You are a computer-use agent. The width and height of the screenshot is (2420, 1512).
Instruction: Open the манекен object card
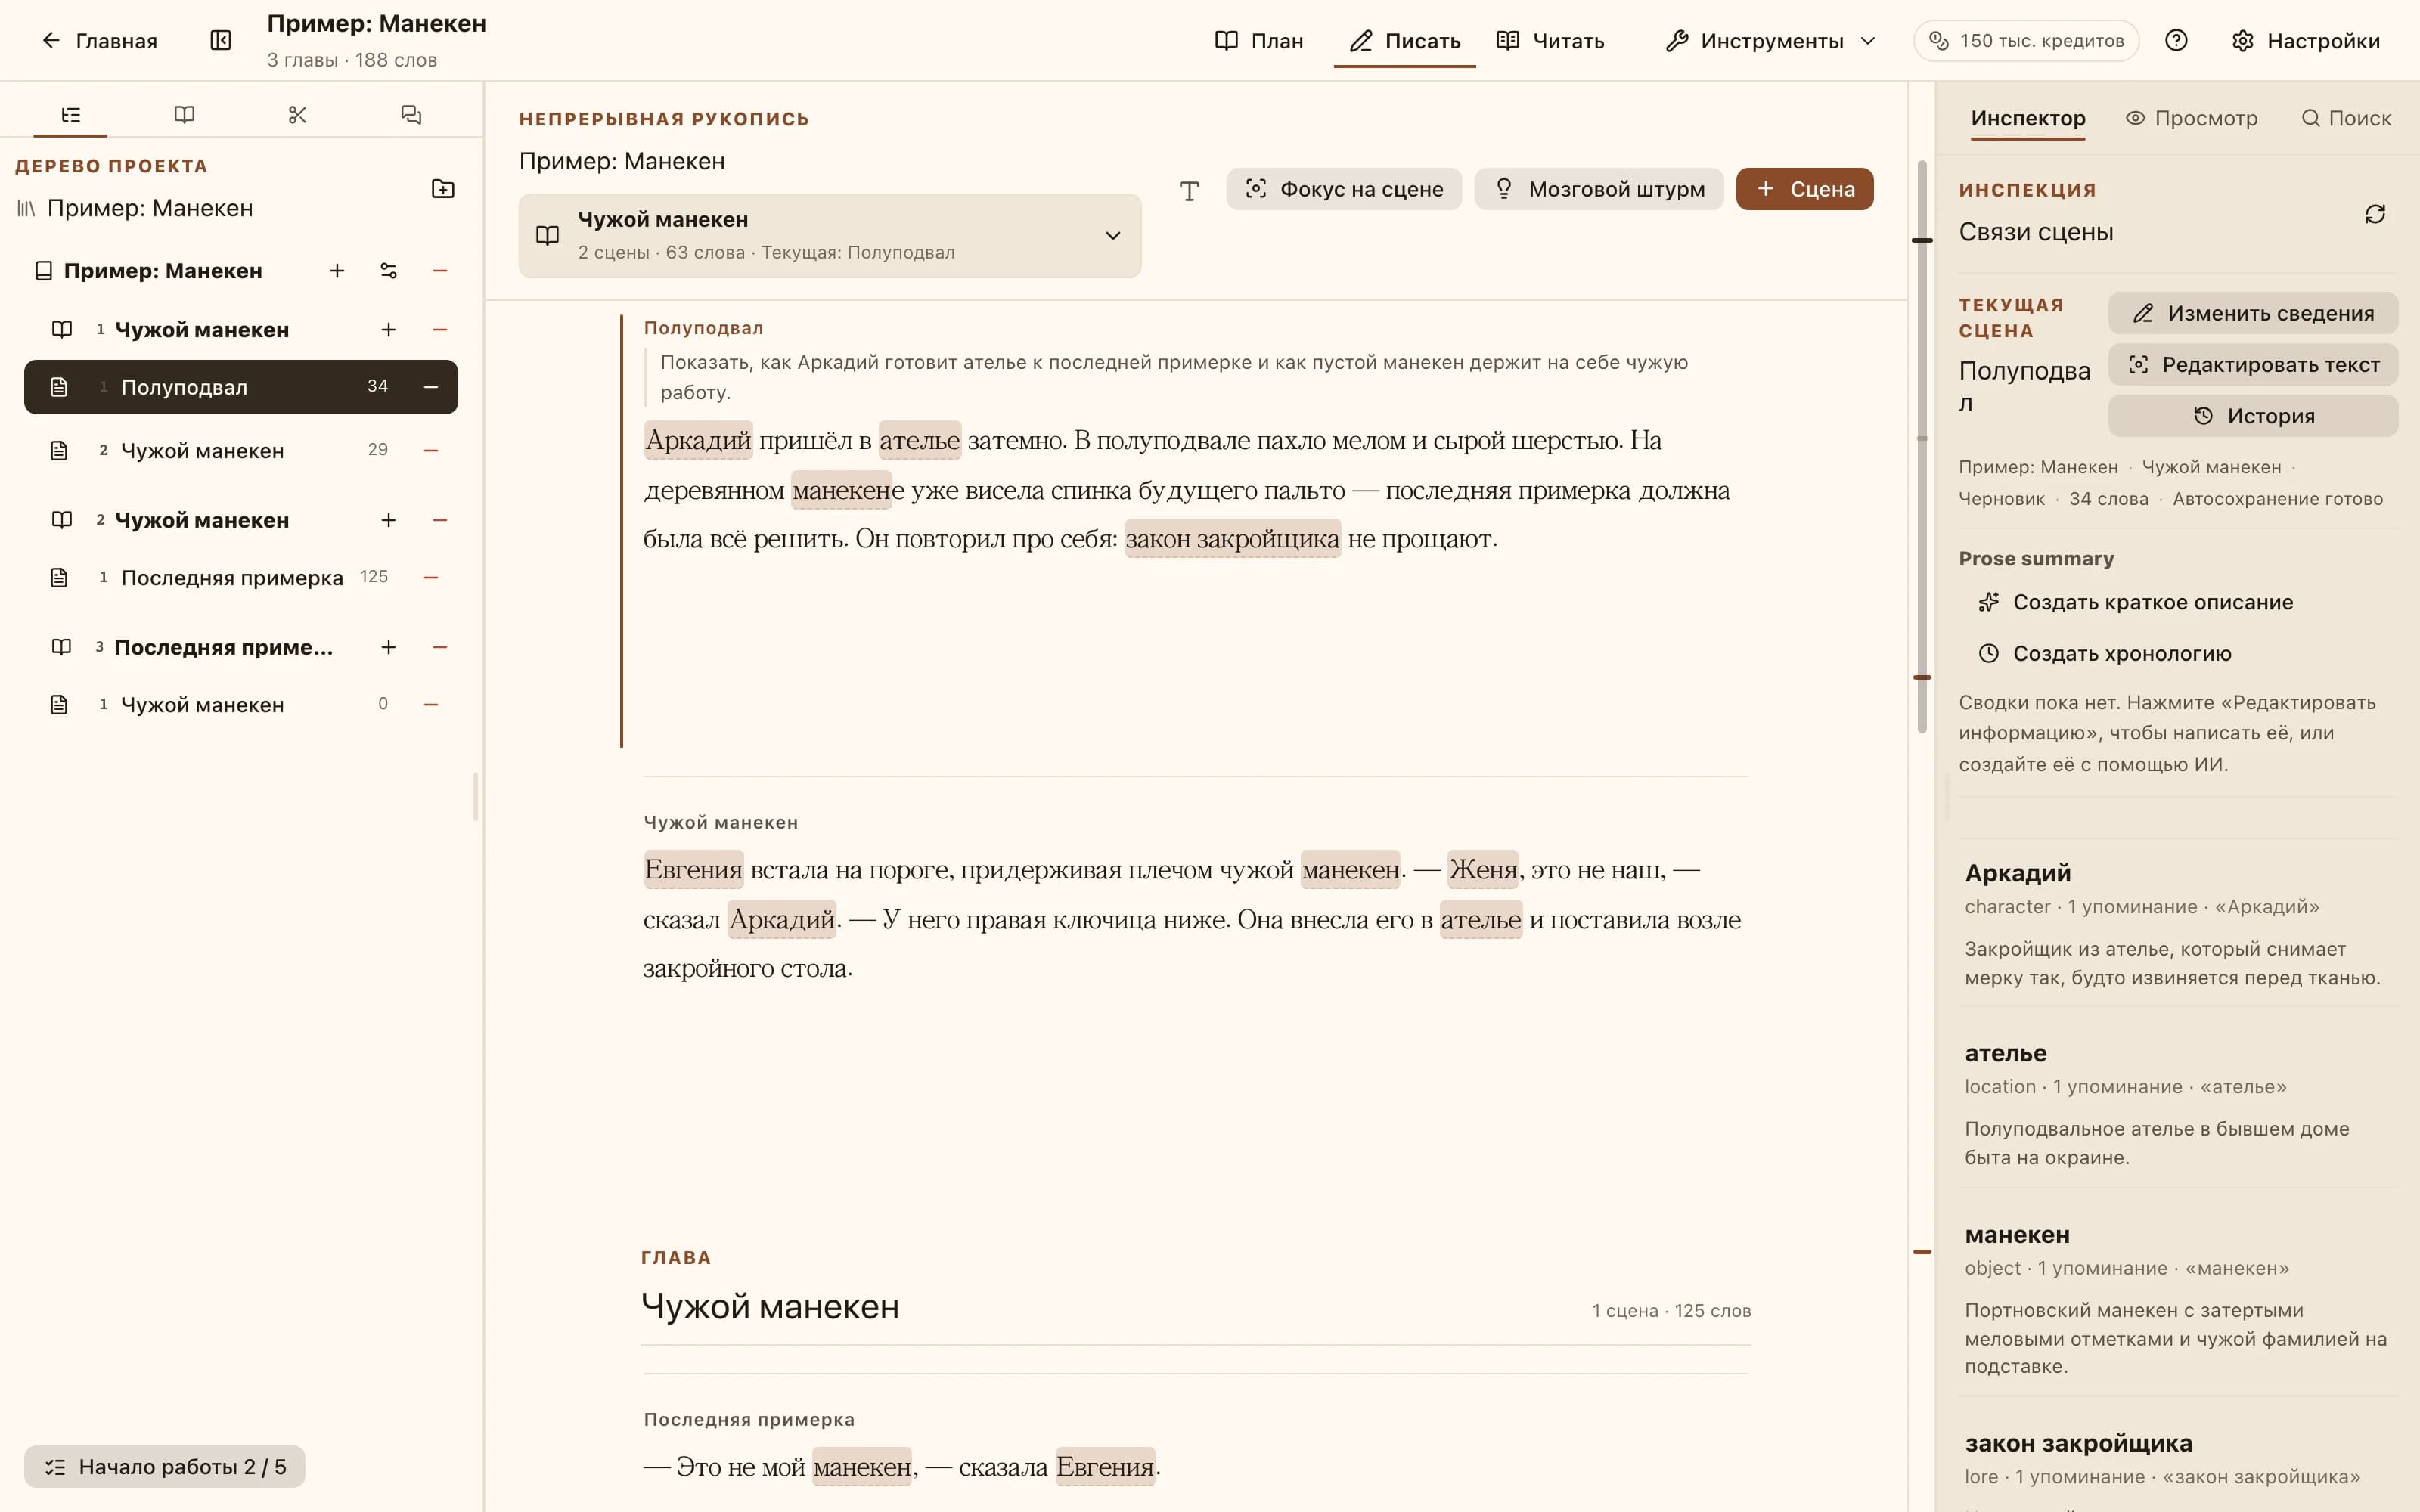pyautogui.click(x=2178, y=1299)
